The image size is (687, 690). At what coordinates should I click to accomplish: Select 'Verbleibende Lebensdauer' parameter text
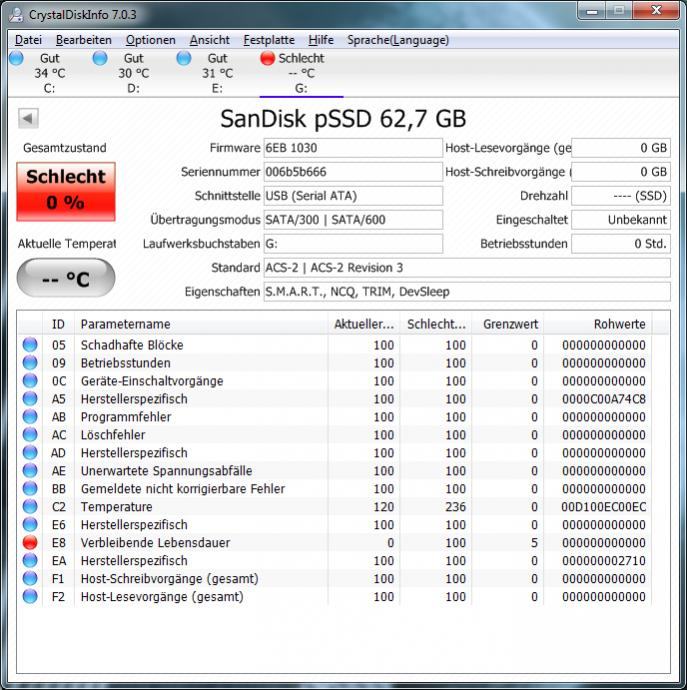point(155,543)
